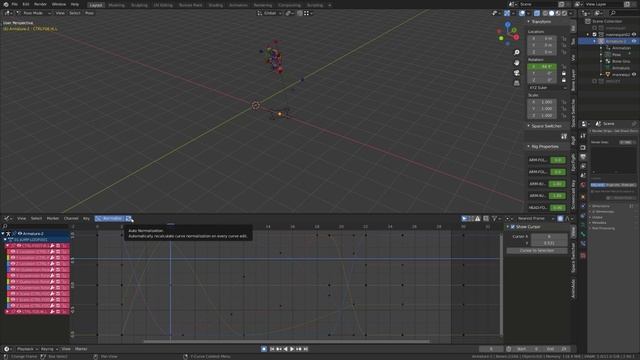
Task: Open the properties editor Tool tab icon
Action: tap(583, 136)
